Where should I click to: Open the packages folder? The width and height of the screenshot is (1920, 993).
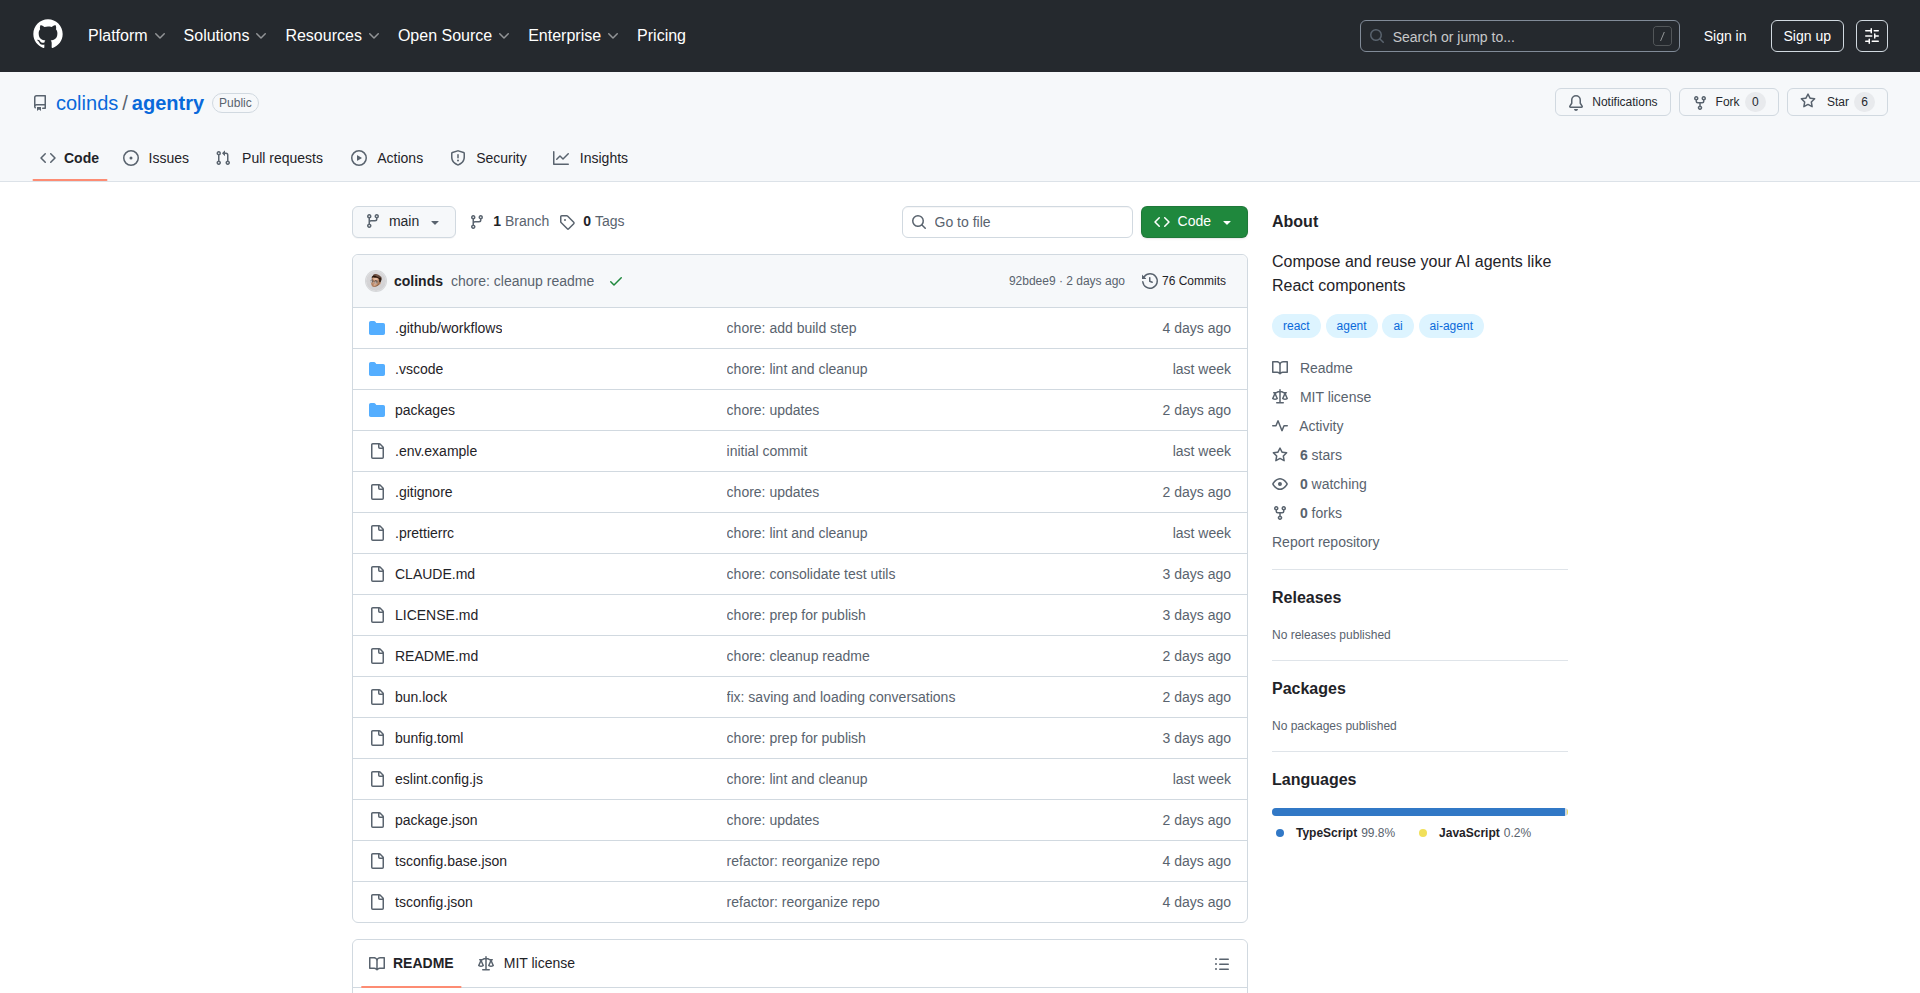pyautogui.click(x=424, y=410)
